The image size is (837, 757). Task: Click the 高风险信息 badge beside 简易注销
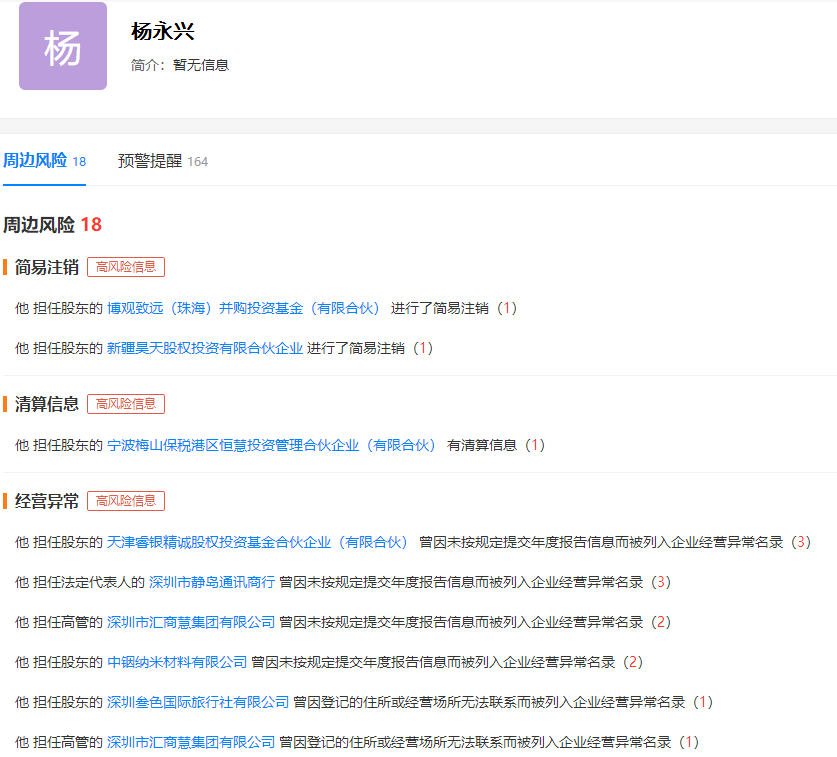126,267
